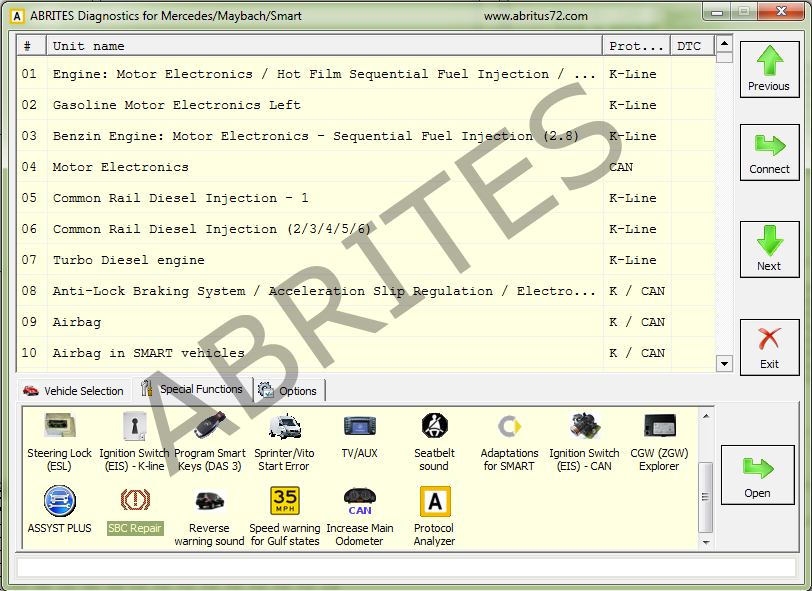
Task: Switch to the Vehicle Selection tab
Action: pos(74,391)
